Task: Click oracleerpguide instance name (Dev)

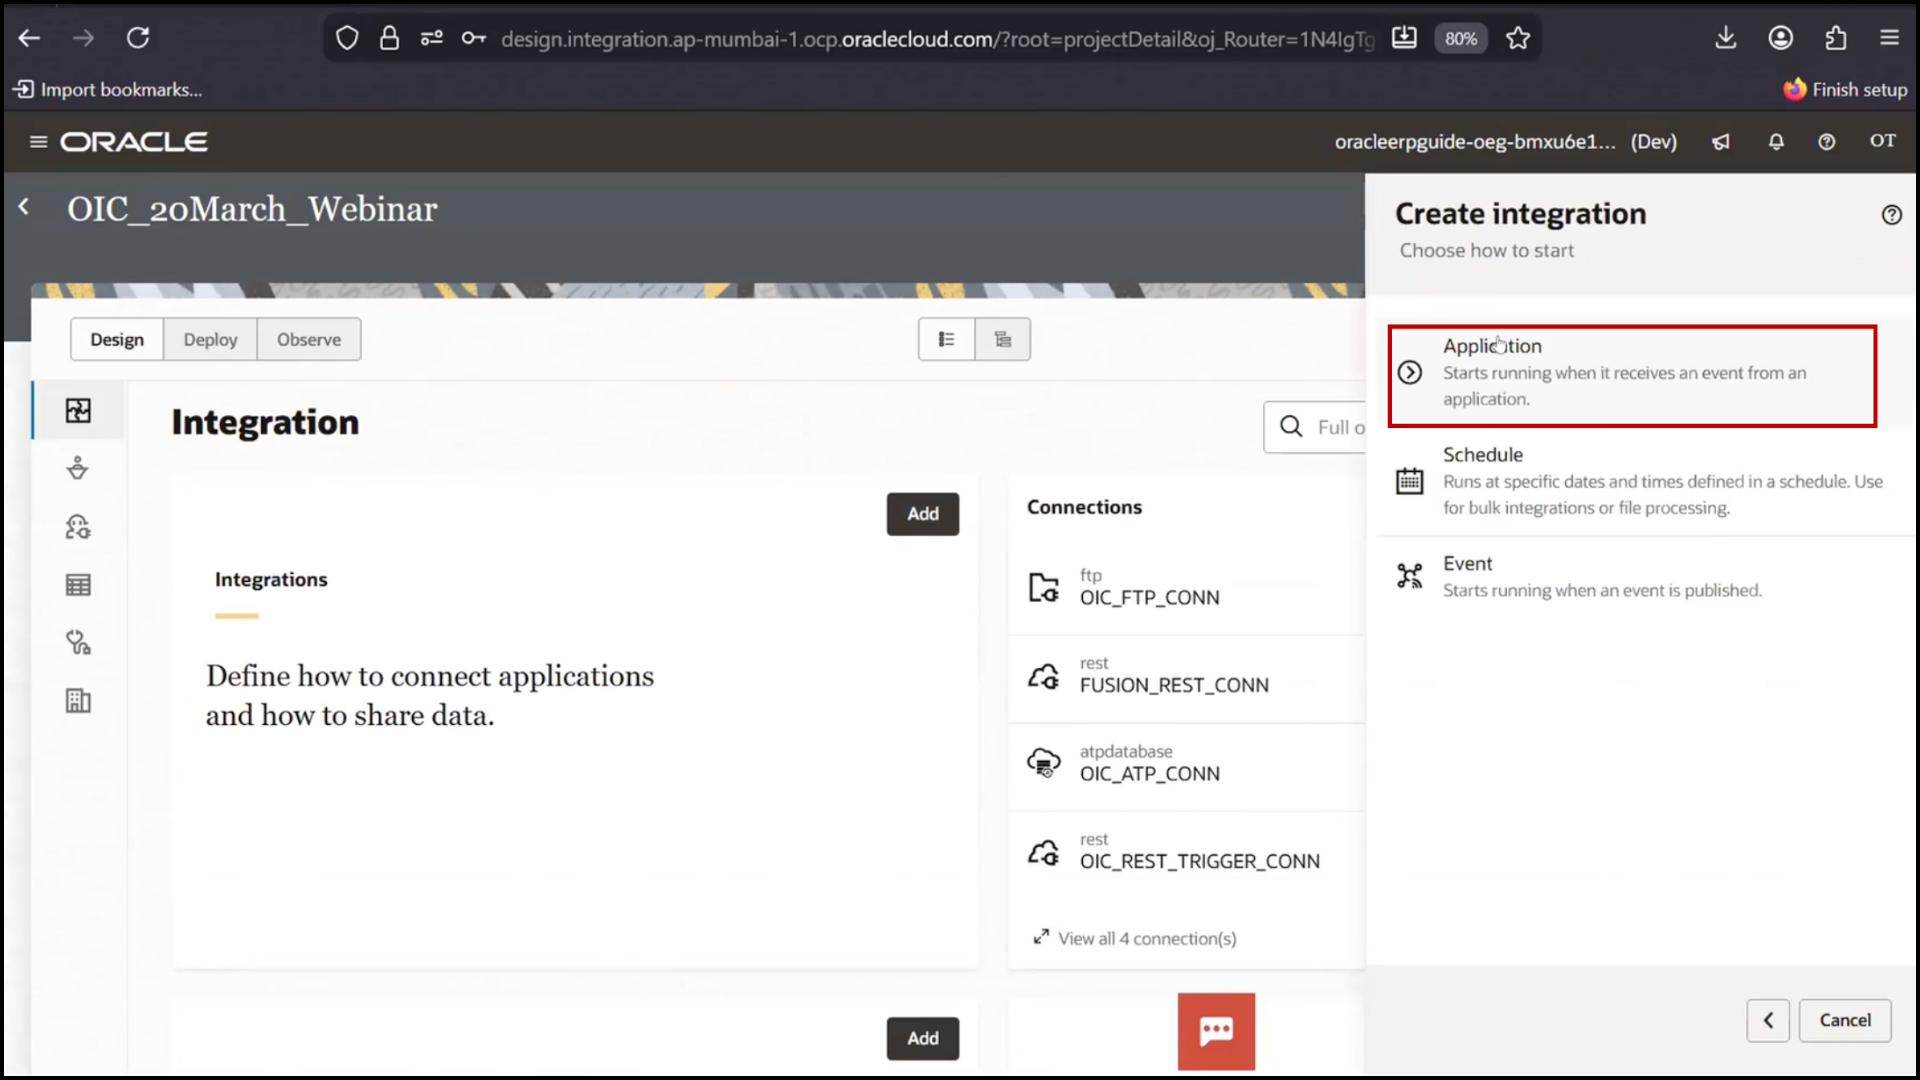Action: 1505,142
